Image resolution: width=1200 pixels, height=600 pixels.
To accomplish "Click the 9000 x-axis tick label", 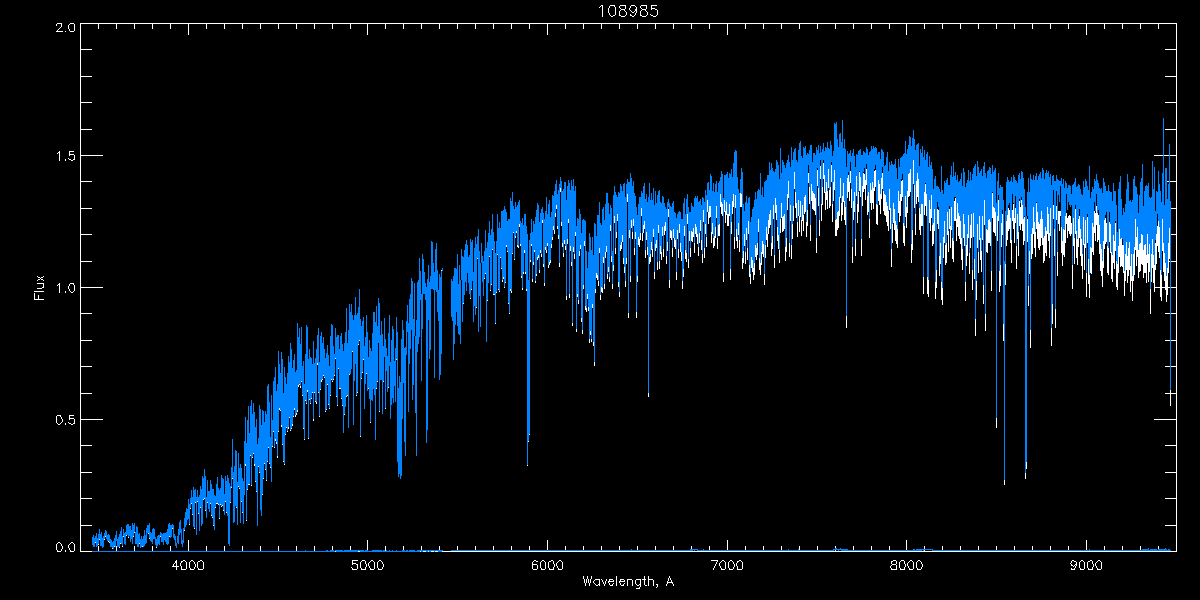I will 1087,565.
